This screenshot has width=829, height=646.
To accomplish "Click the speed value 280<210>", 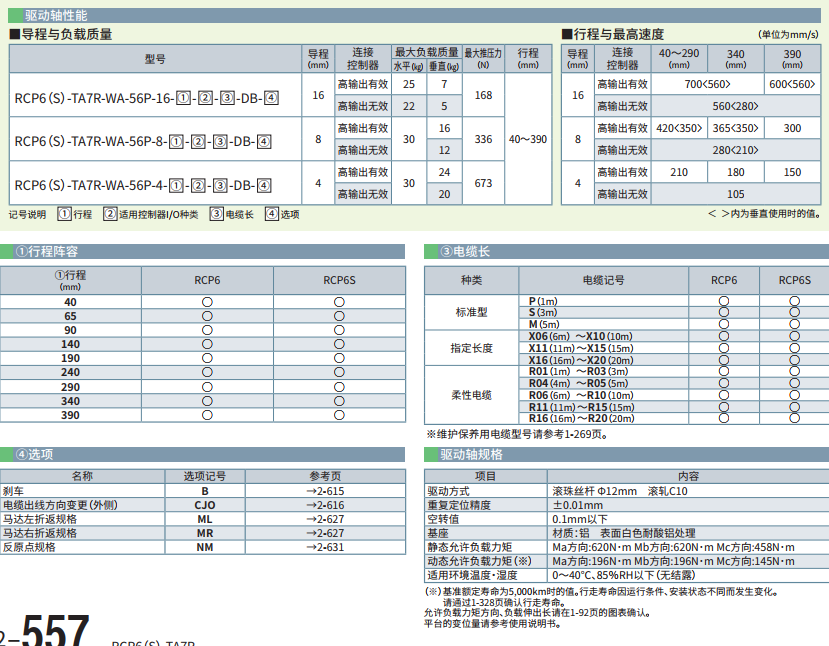I will pos(735,150).
